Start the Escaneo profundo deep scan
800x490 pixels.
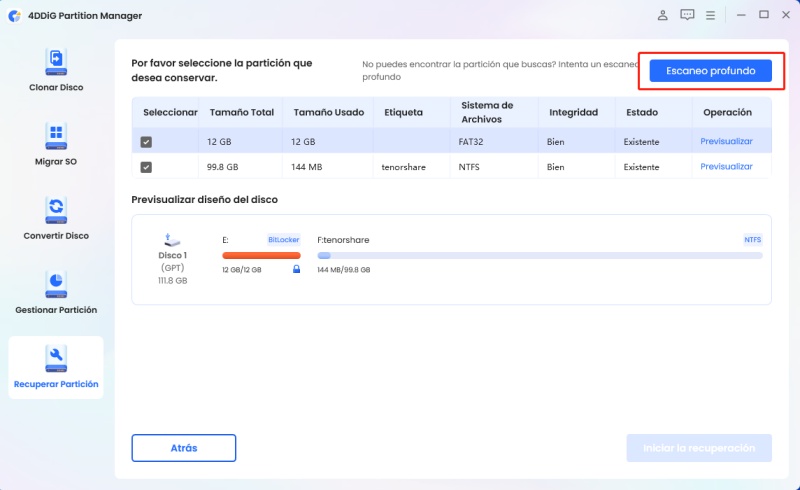710,71
